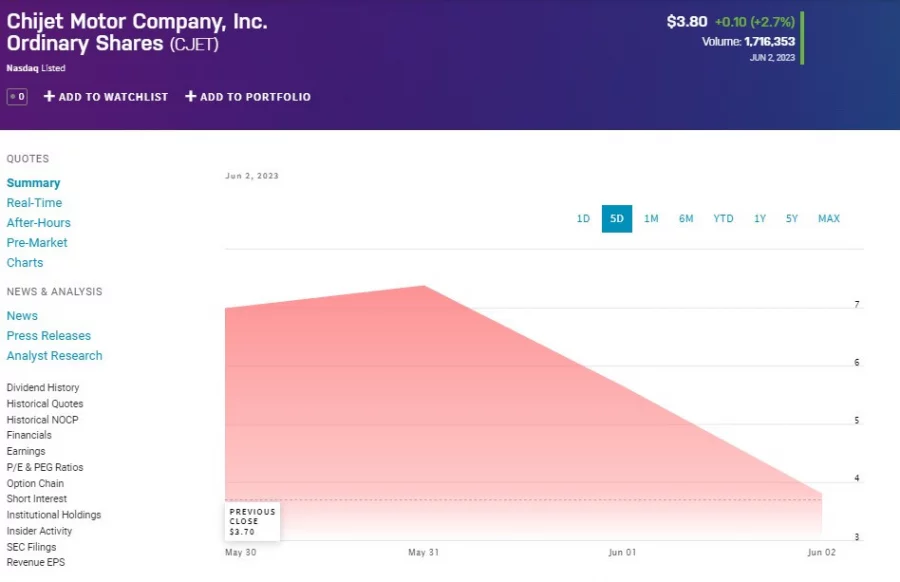View Press Releases for CJET
This screenshot has width=900, height=582.
(48, 335)
